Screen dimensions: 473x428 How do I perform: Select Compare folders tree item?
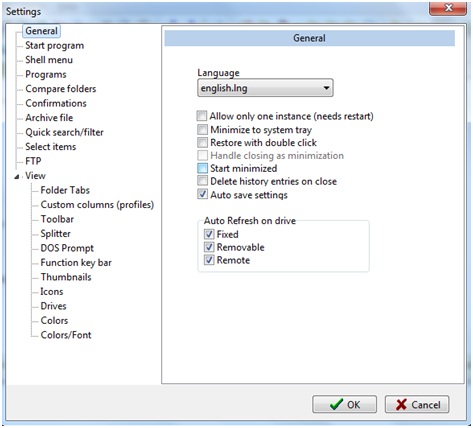[61, 89]
